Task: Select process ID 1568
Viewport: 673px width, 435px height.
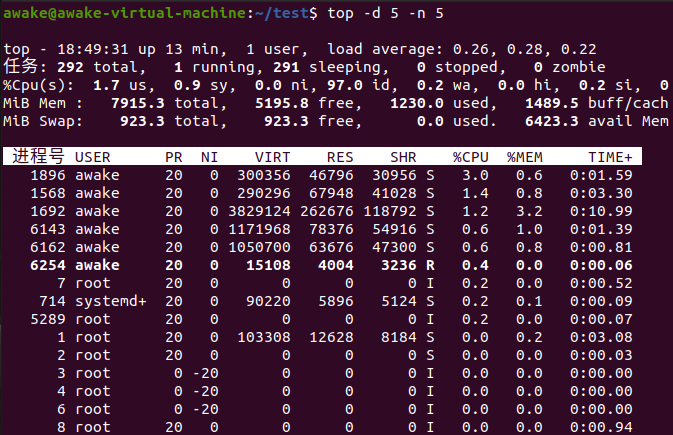Action: click(x=48, y=193)
